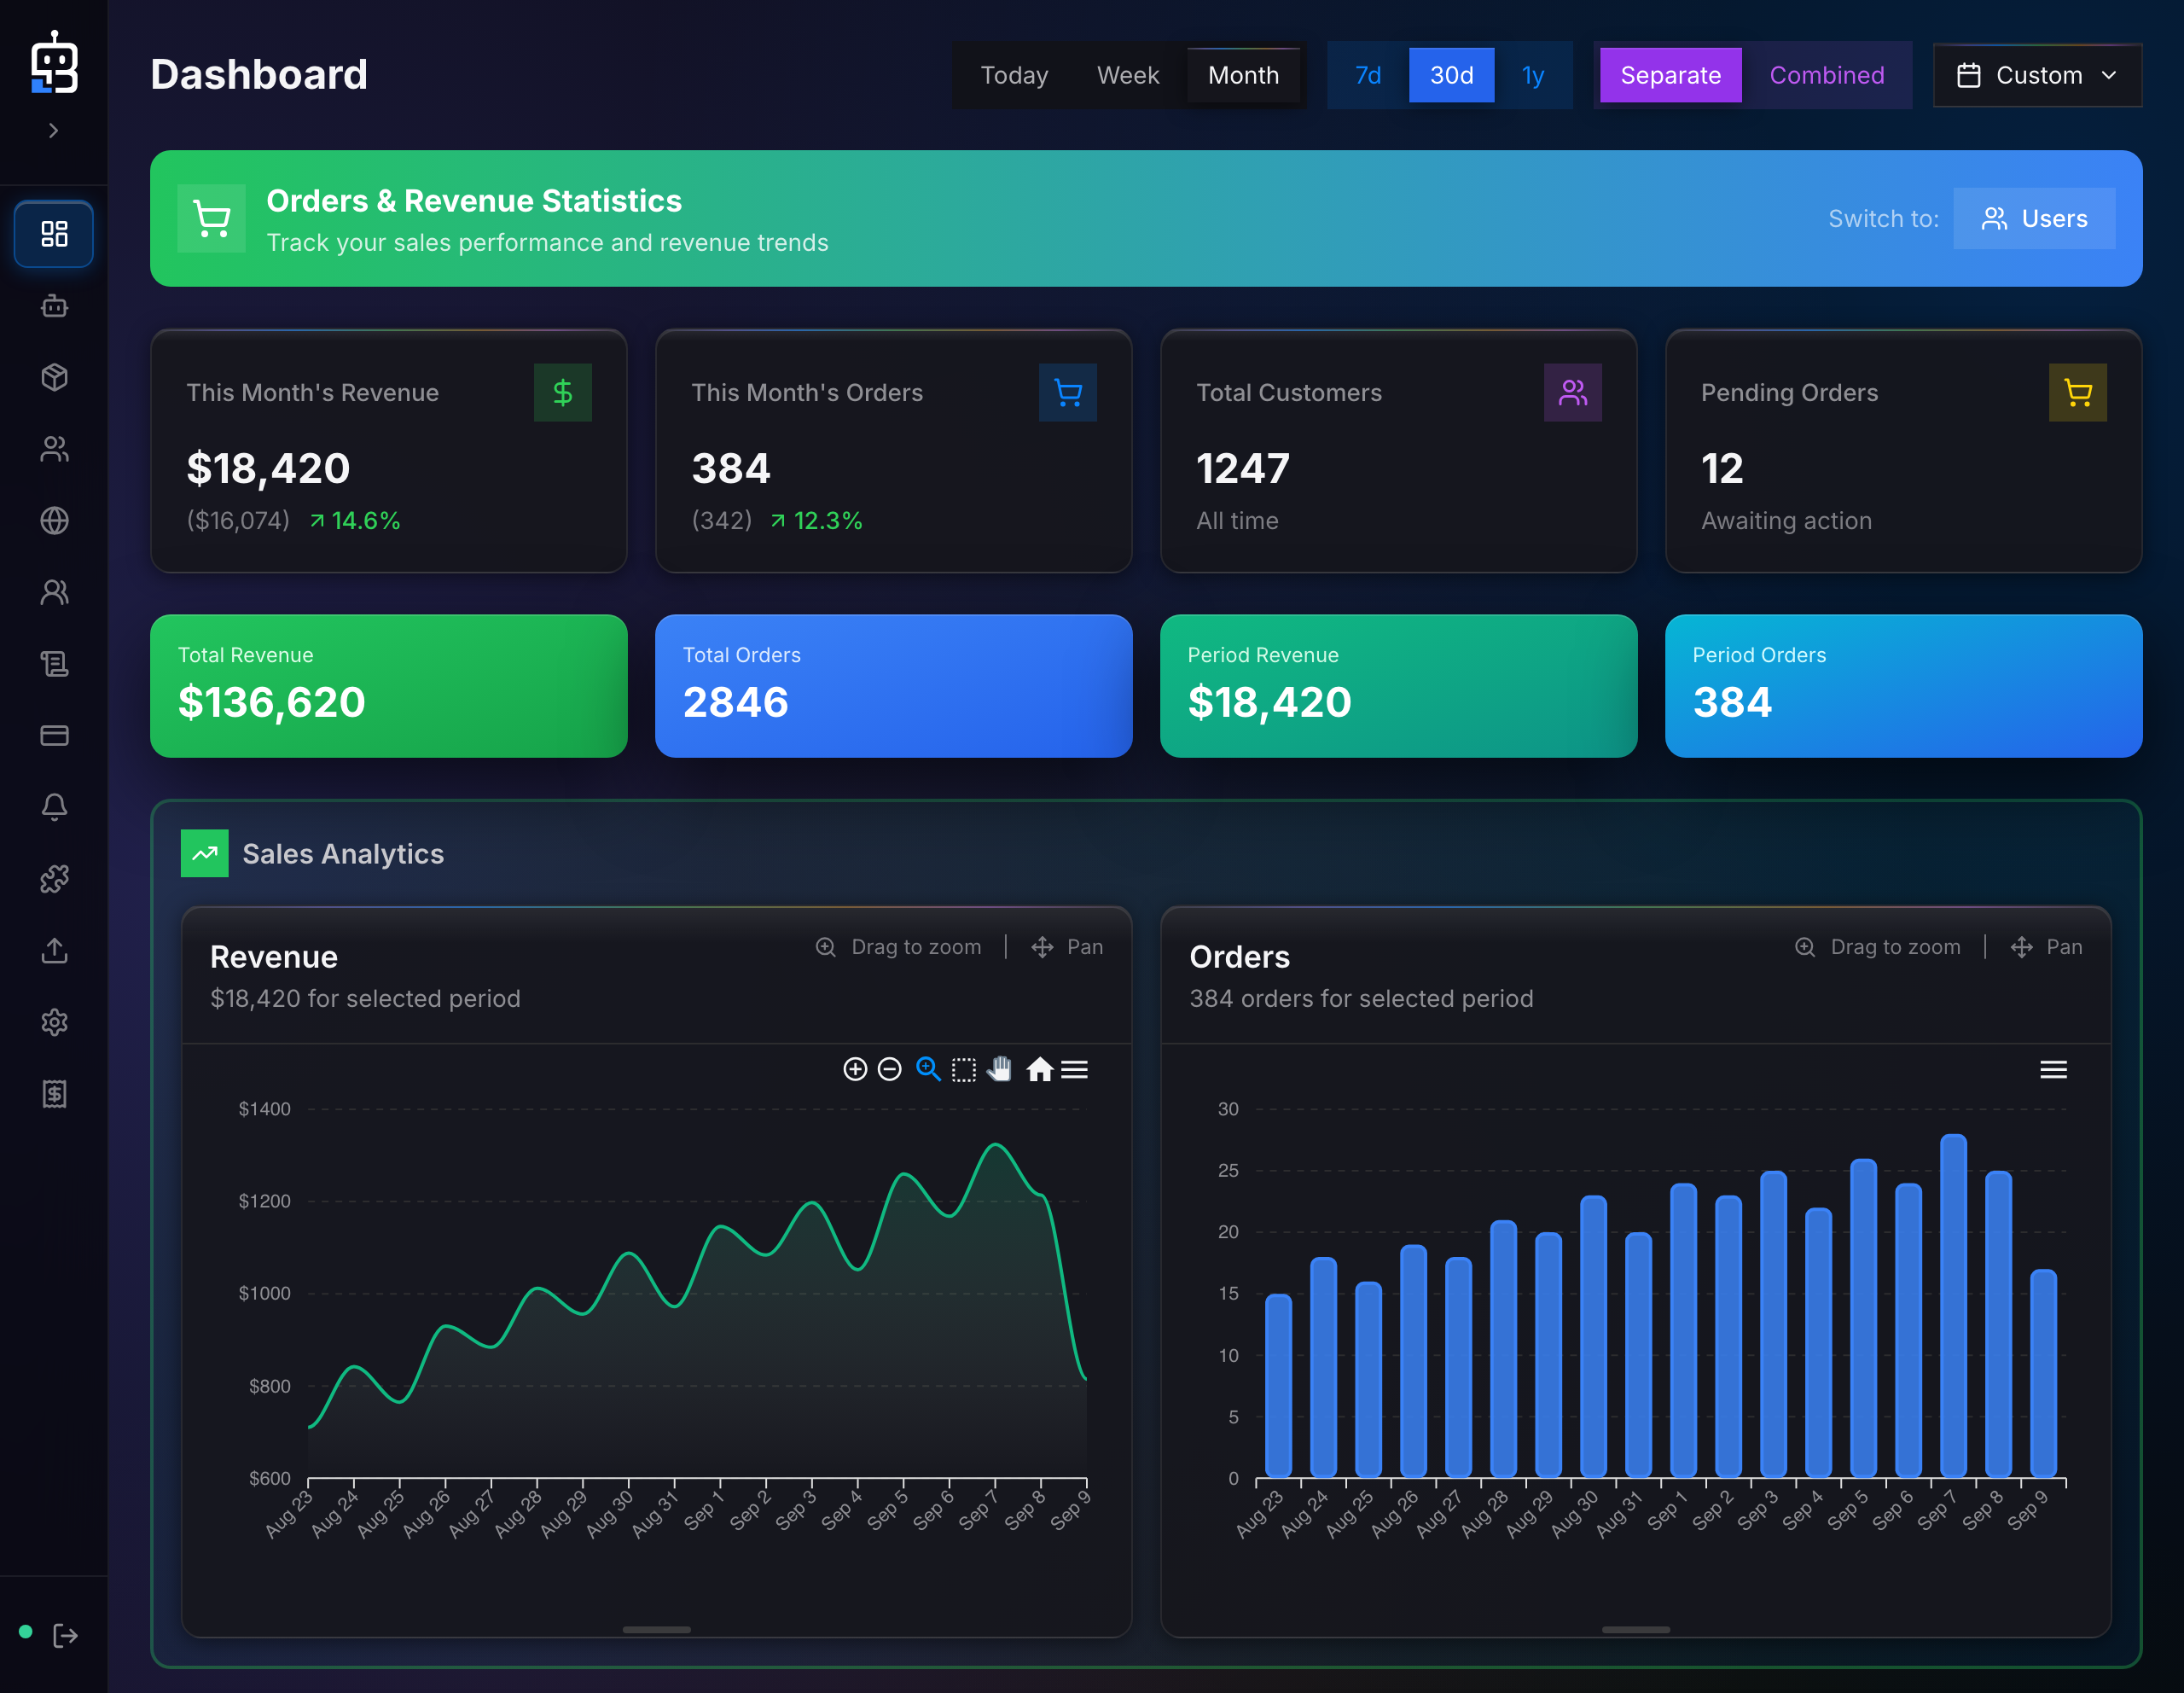Switch to the Week tab
Image resolution: width=2184 pixels, height=1693 pixels.
click(1127, 75)
